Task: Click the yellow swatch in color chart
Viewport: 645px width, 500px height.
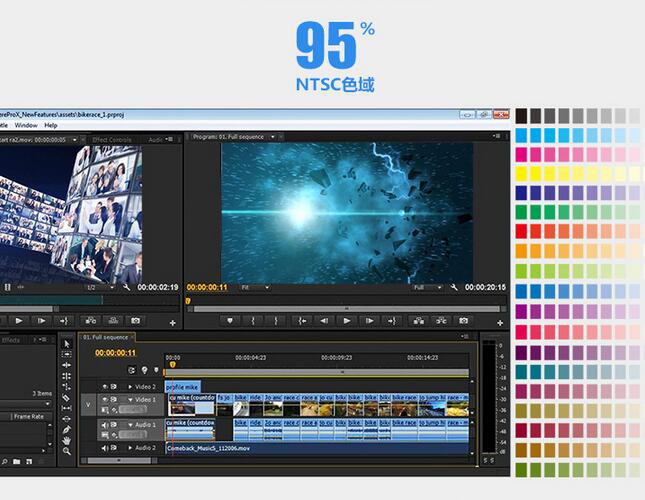Action: coord(521,174)
